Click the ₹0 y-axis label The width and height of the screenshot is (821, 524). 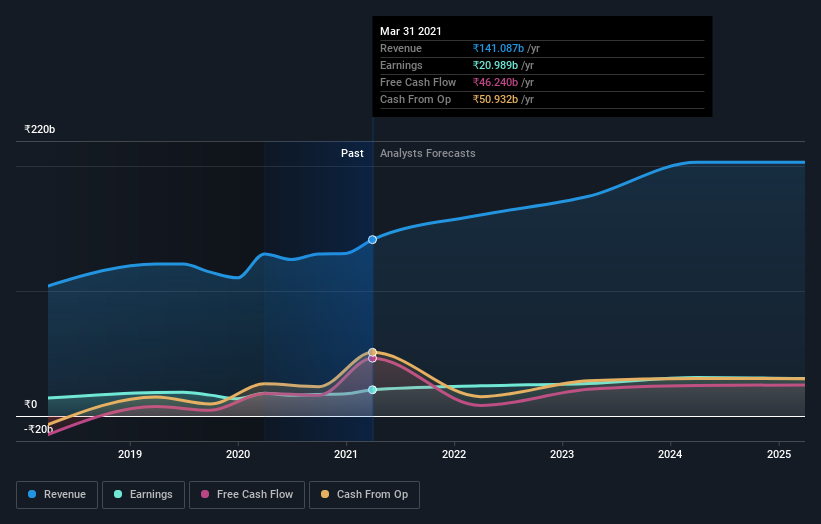click(x=30, y=404)
